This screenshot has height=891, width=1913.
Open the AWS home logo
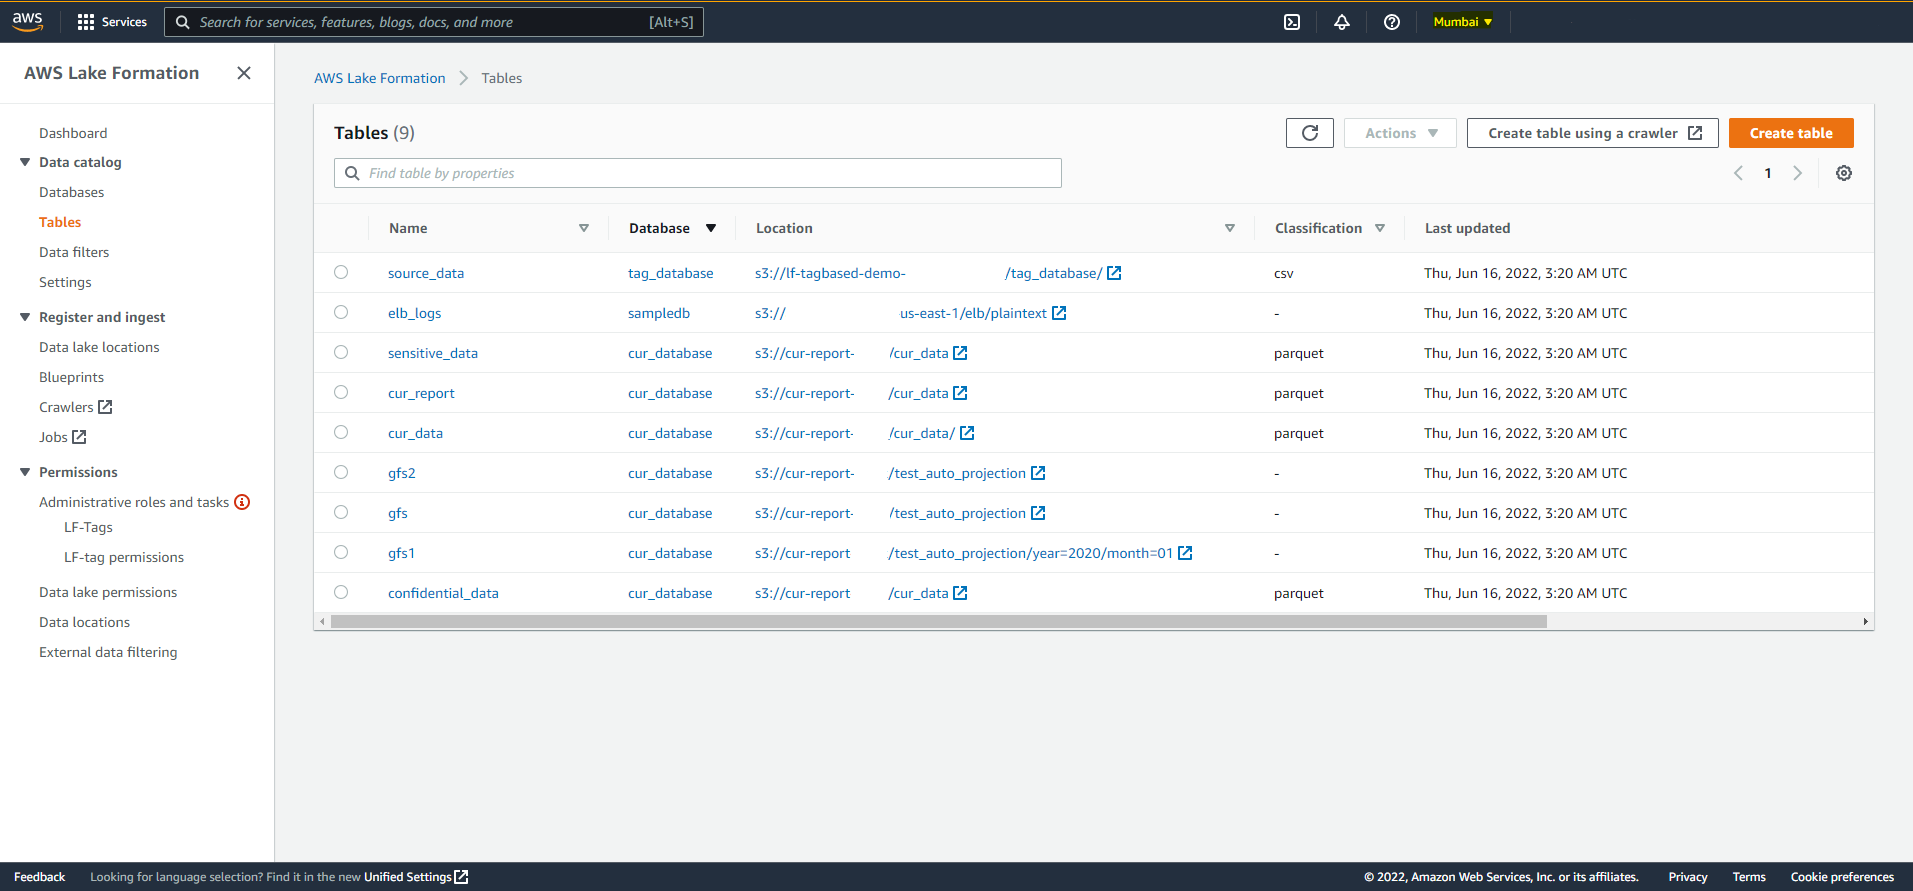point(28,21)
